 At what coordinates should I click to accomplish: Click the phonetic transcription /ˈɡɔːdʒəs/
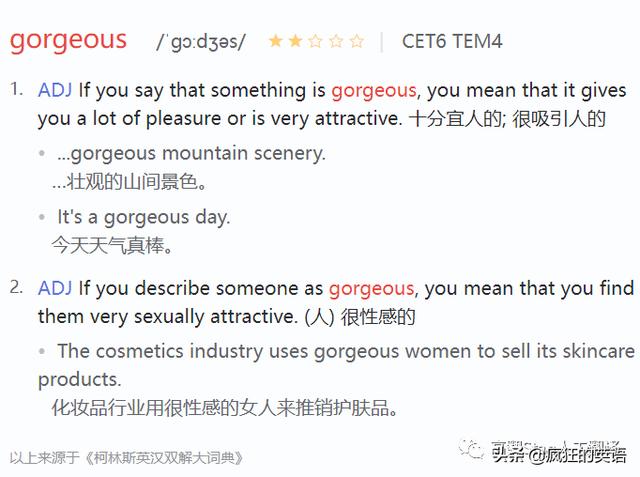pos(201,42)
